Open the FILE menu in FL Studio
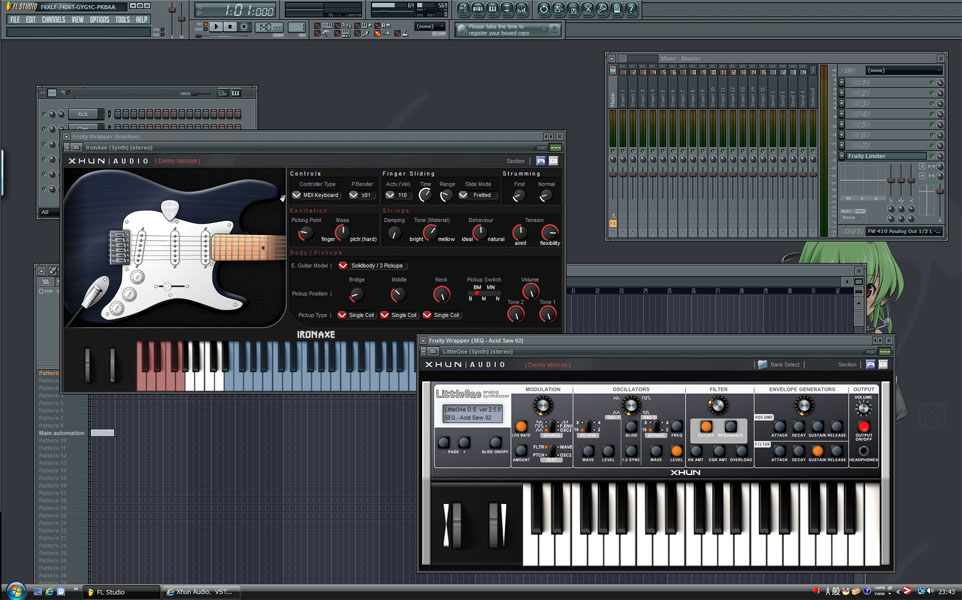 coord(15,20)
